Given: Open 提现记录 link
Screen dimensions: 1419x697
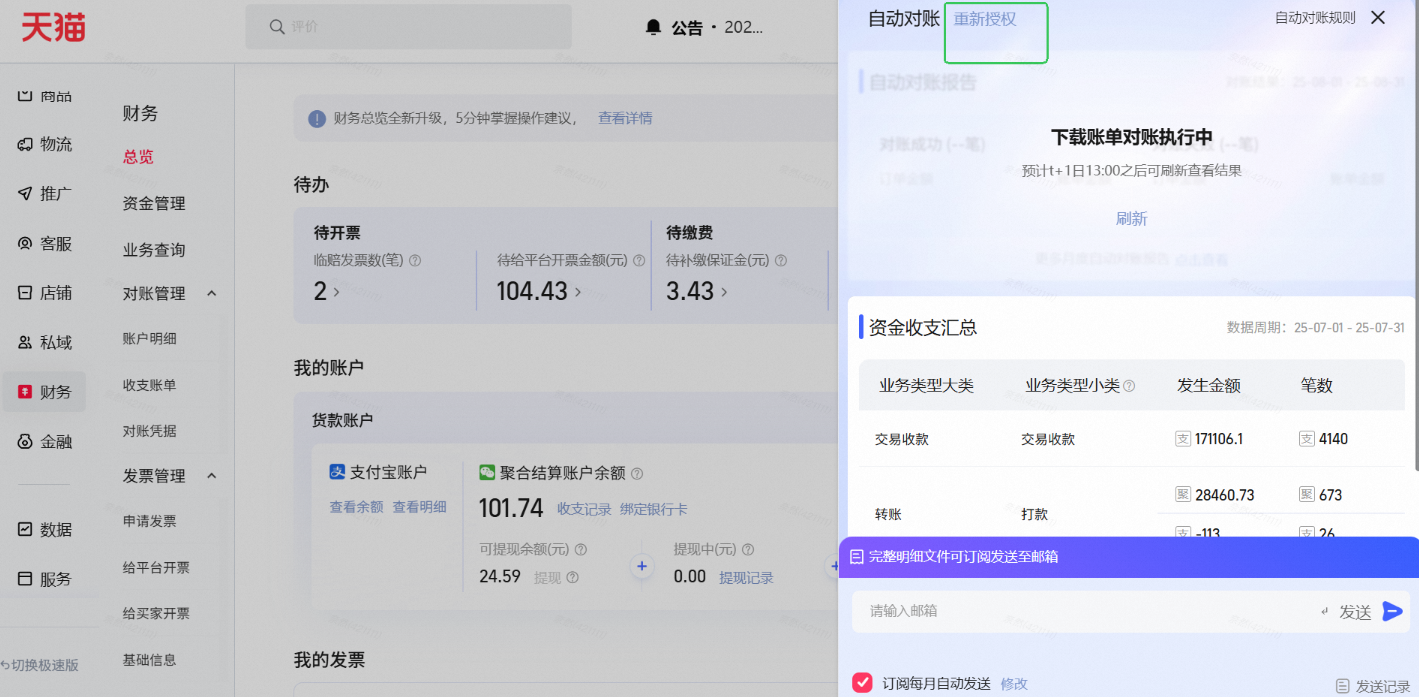Looking at the screenshot, I should (x=746, y=577).
